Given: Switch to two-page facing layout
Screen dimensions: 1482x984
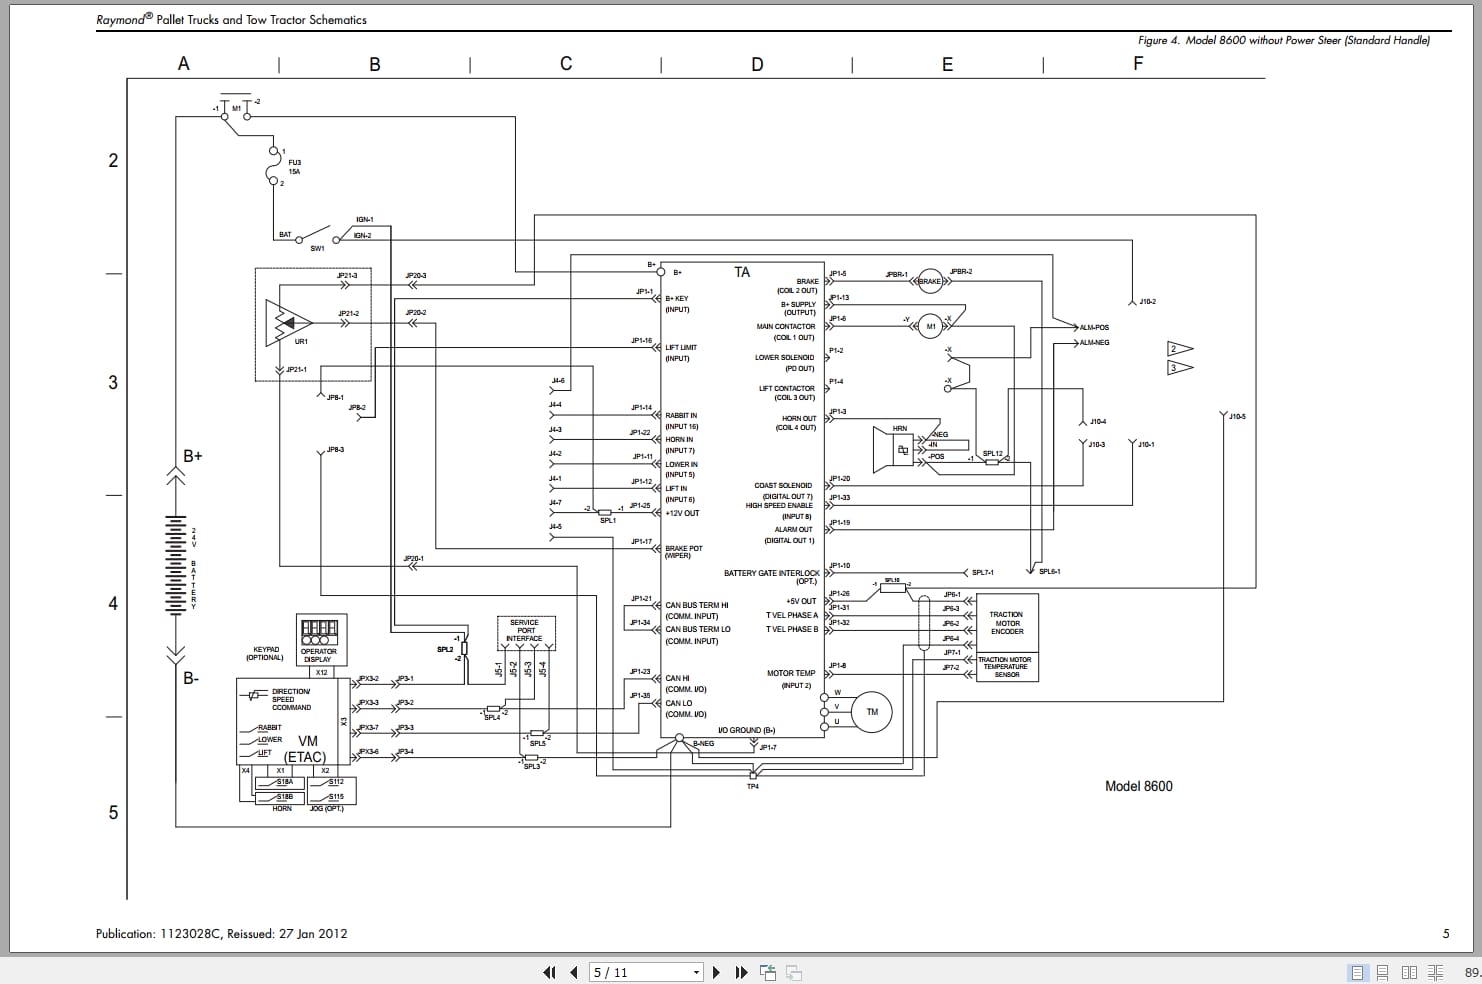Looking at the screenshot, I should point(1409,972).
